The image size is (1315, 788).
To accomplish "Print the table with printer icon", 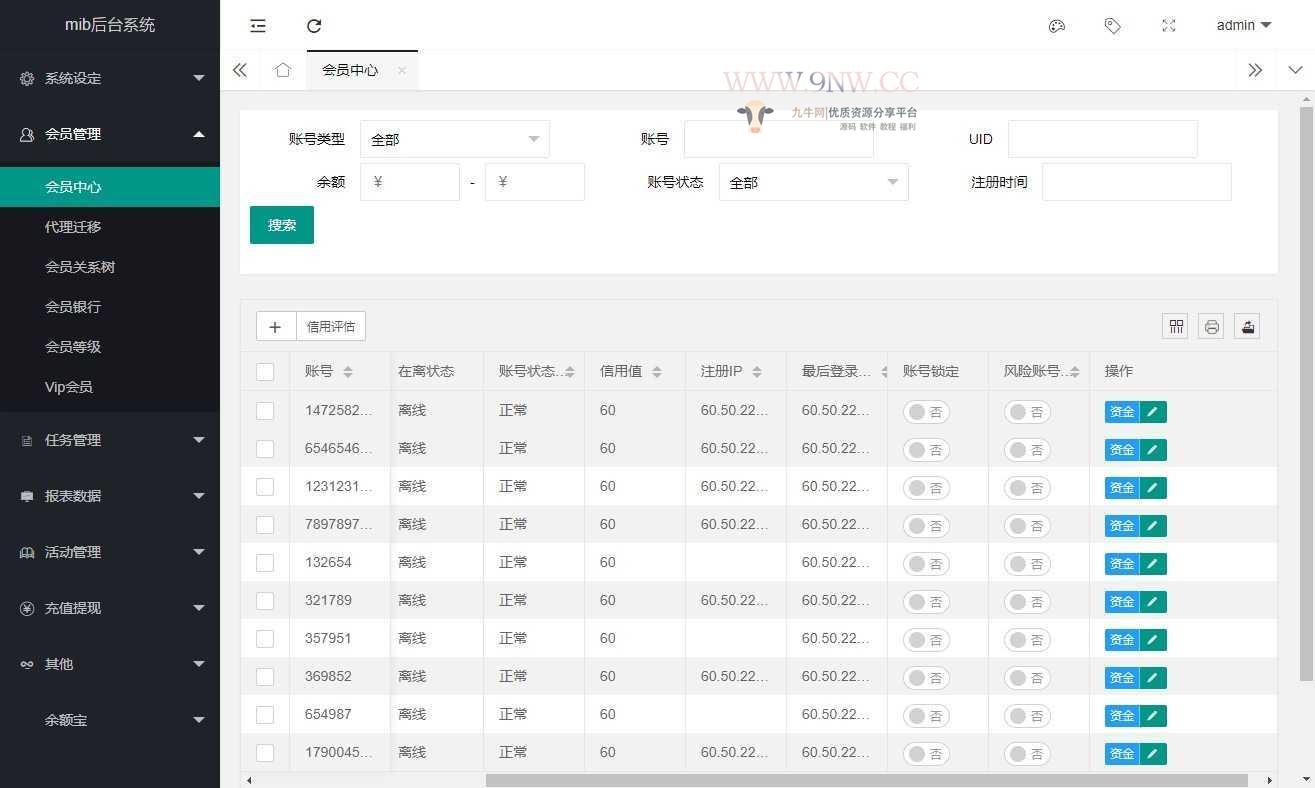I will (1212, 326).
